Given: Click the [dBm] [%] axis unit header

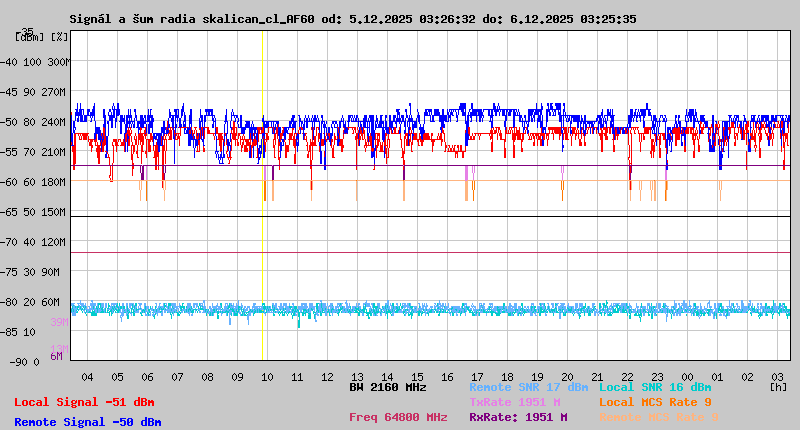Looking at the screenshot, I should point(42,36).
